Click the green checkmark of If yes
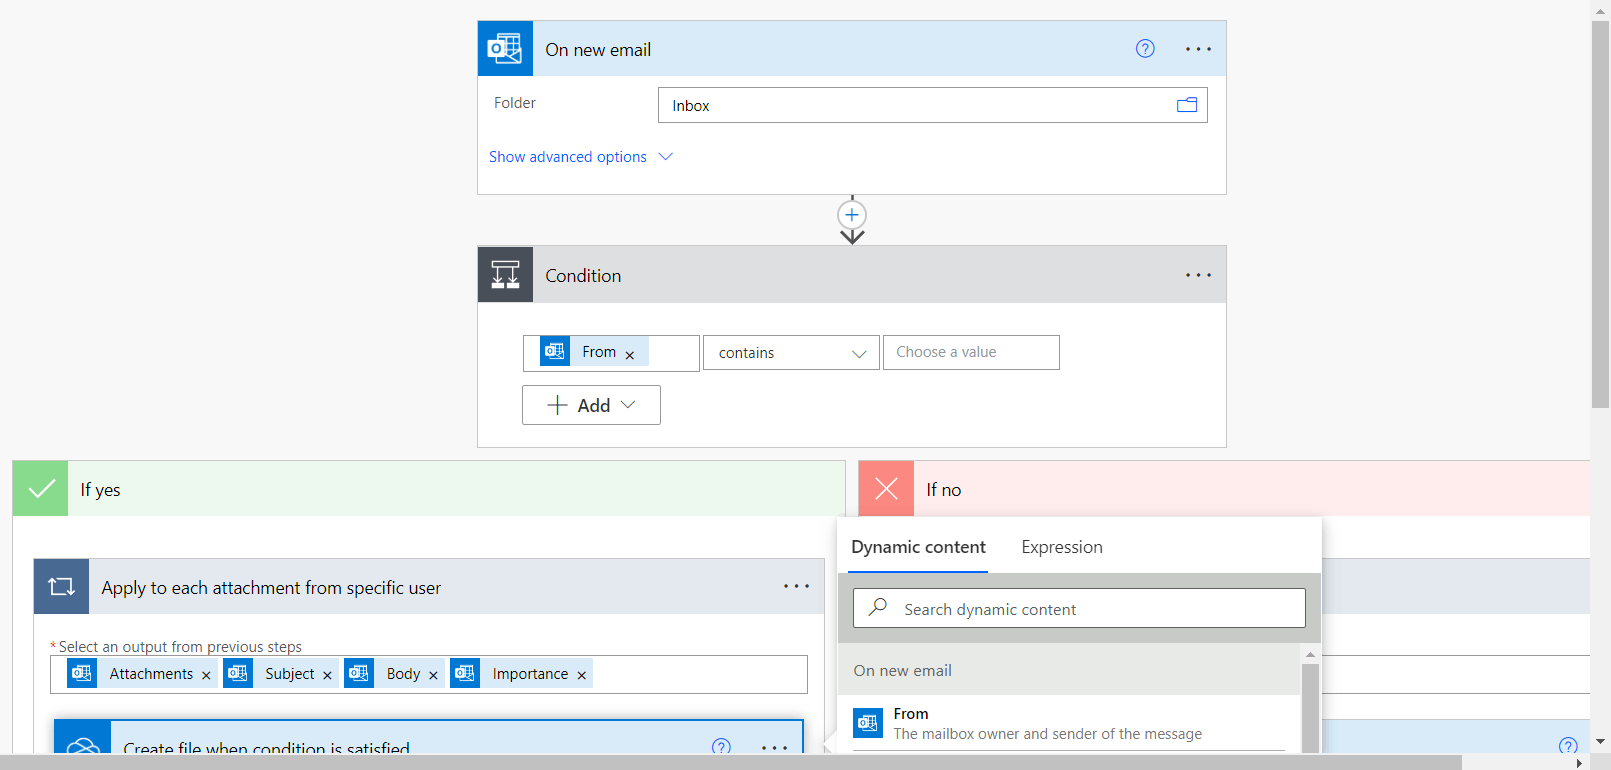Screen dimensions: 1611x770 click(x=41, y=489)
